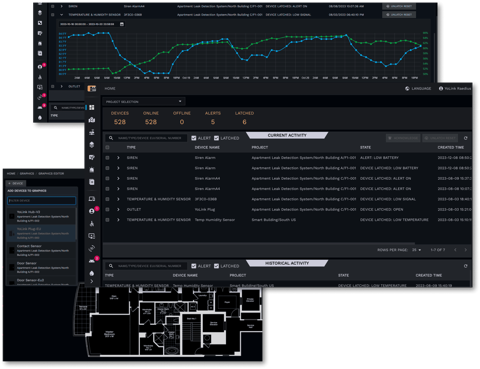
Task: Open the calendar icon beside date range
Action: [122, 24]
